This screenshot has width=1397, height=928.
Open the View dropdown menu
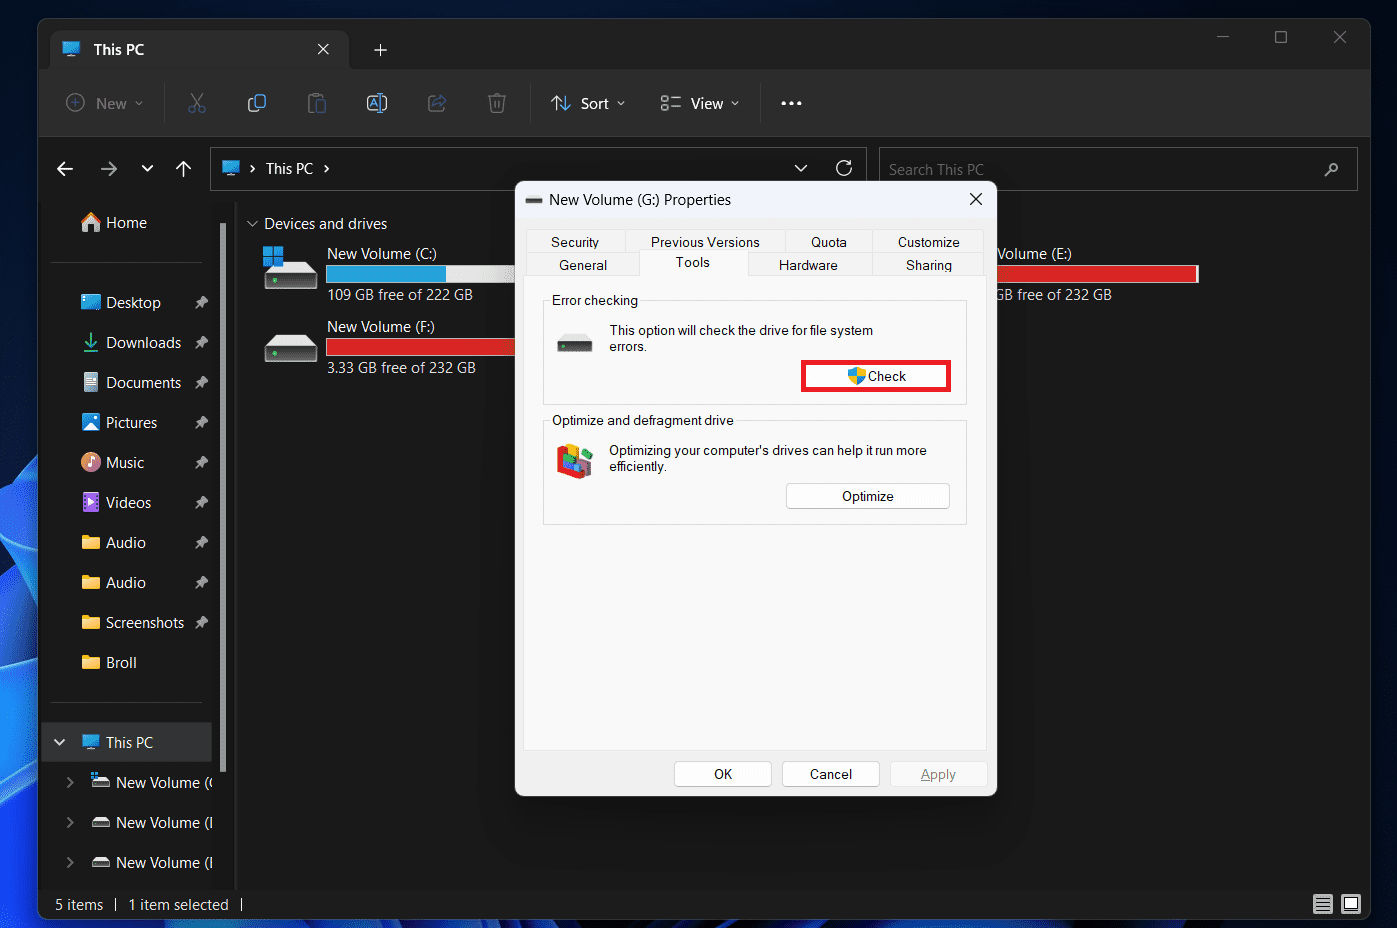pyautogui.click(x=700, y=103)
